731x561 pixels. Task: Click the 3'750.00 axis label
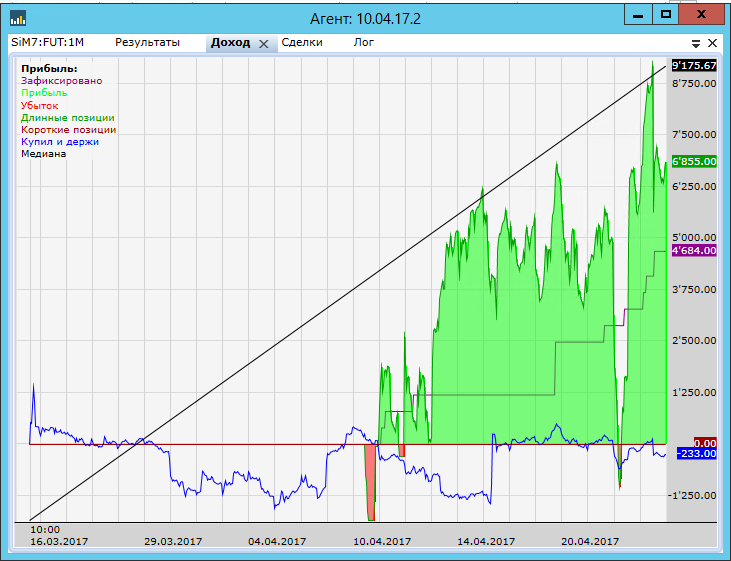pyautogui.click(x=694, y=290)
